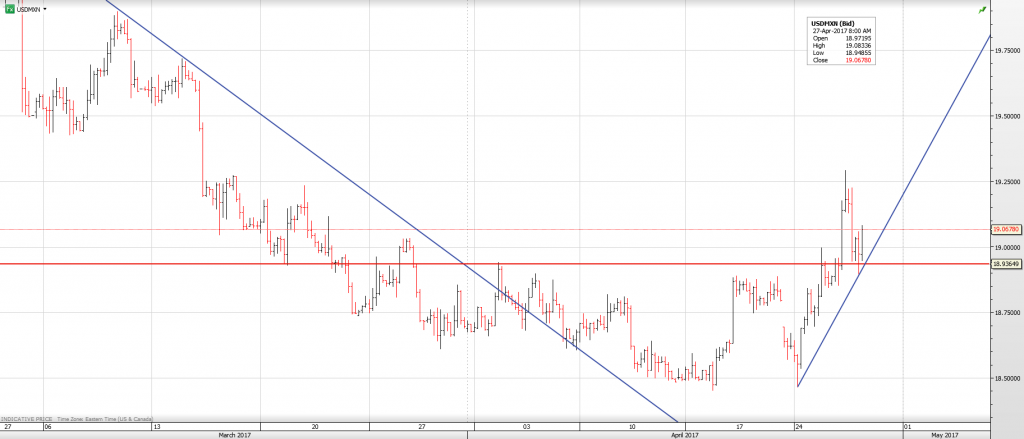Click the 19.75000 price axis label
The height and width of the screenshot is (439, 1024).
(1007, 50)
